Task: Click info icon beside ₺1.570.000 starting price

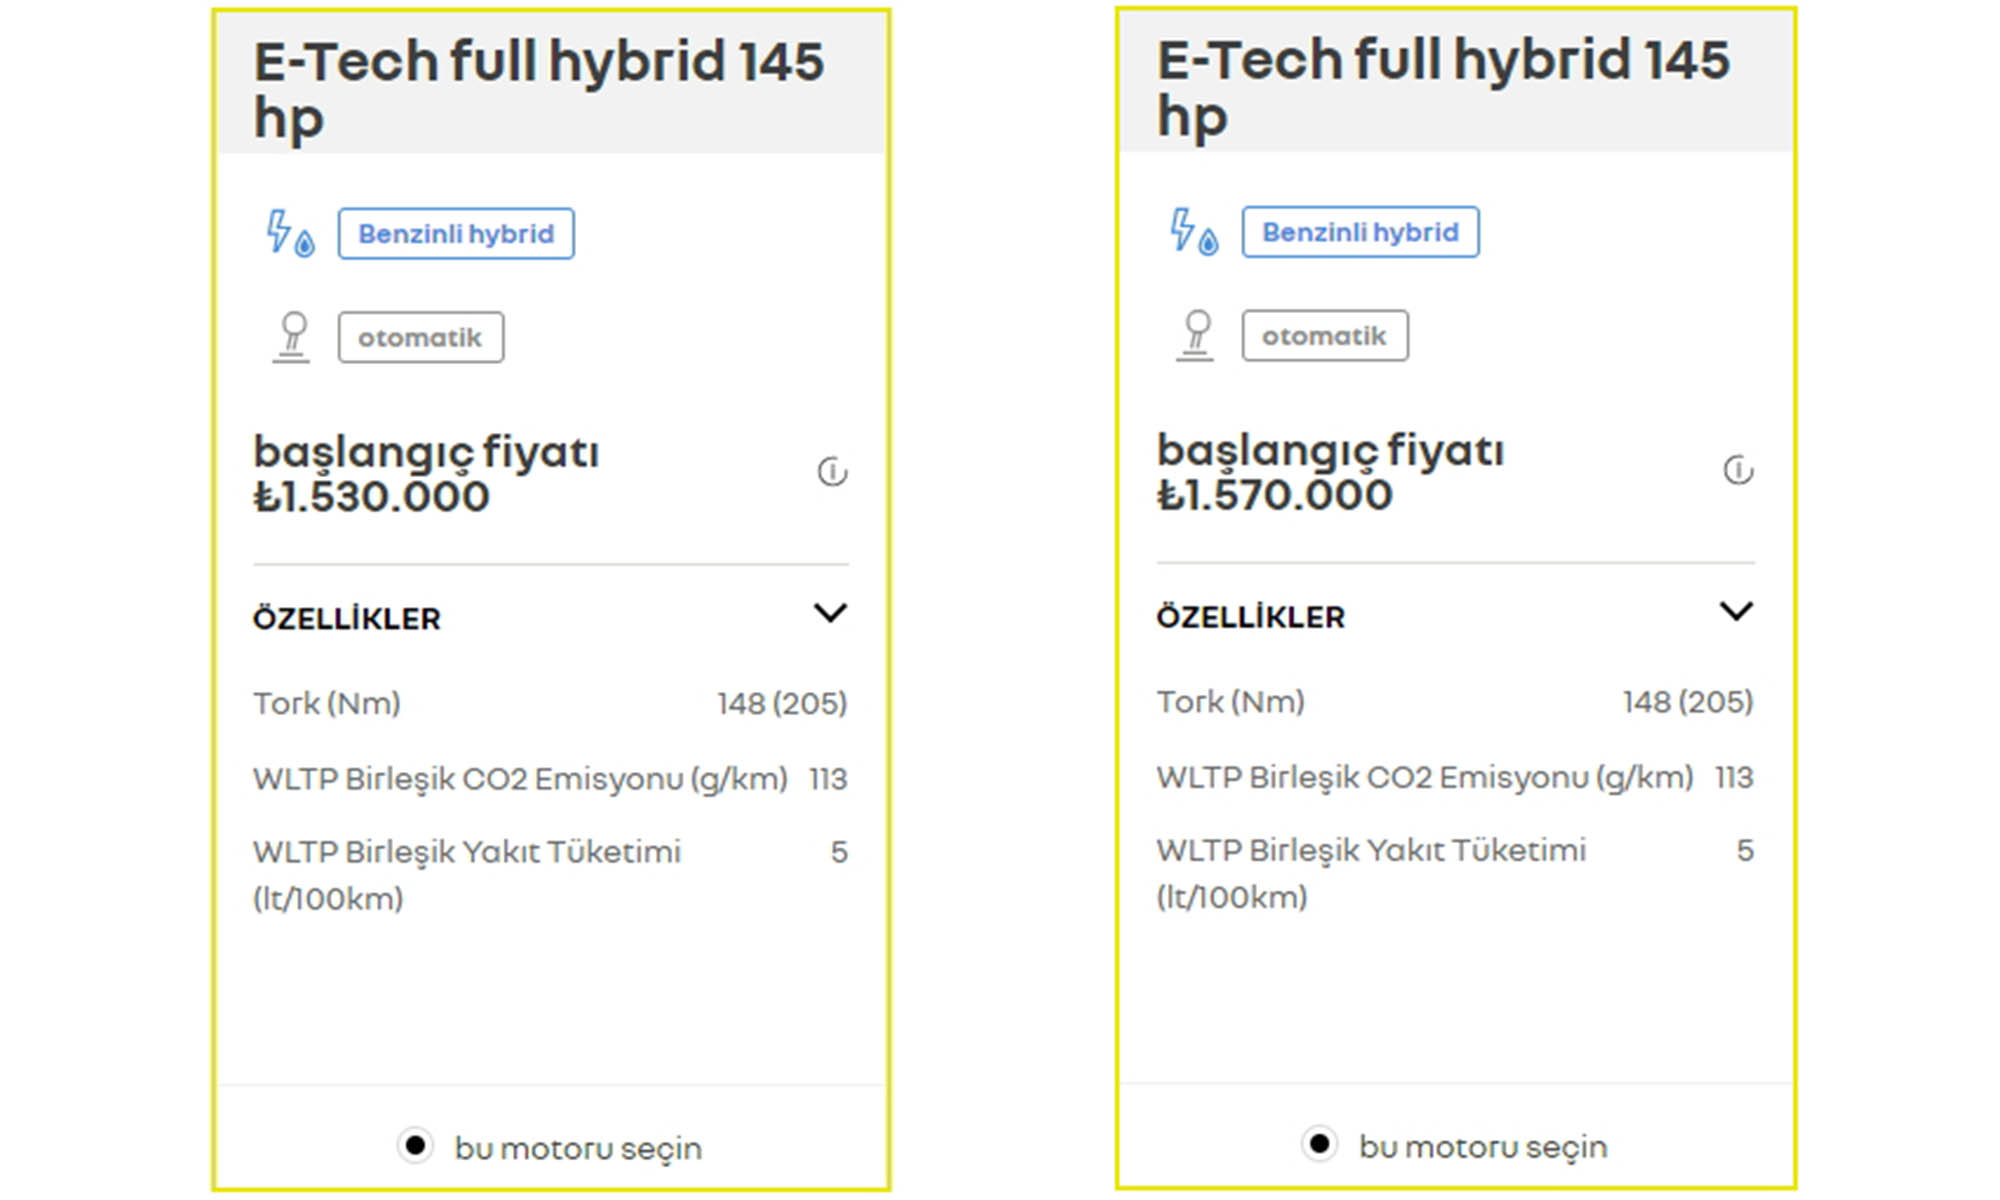Action: tap(1738, 469)
